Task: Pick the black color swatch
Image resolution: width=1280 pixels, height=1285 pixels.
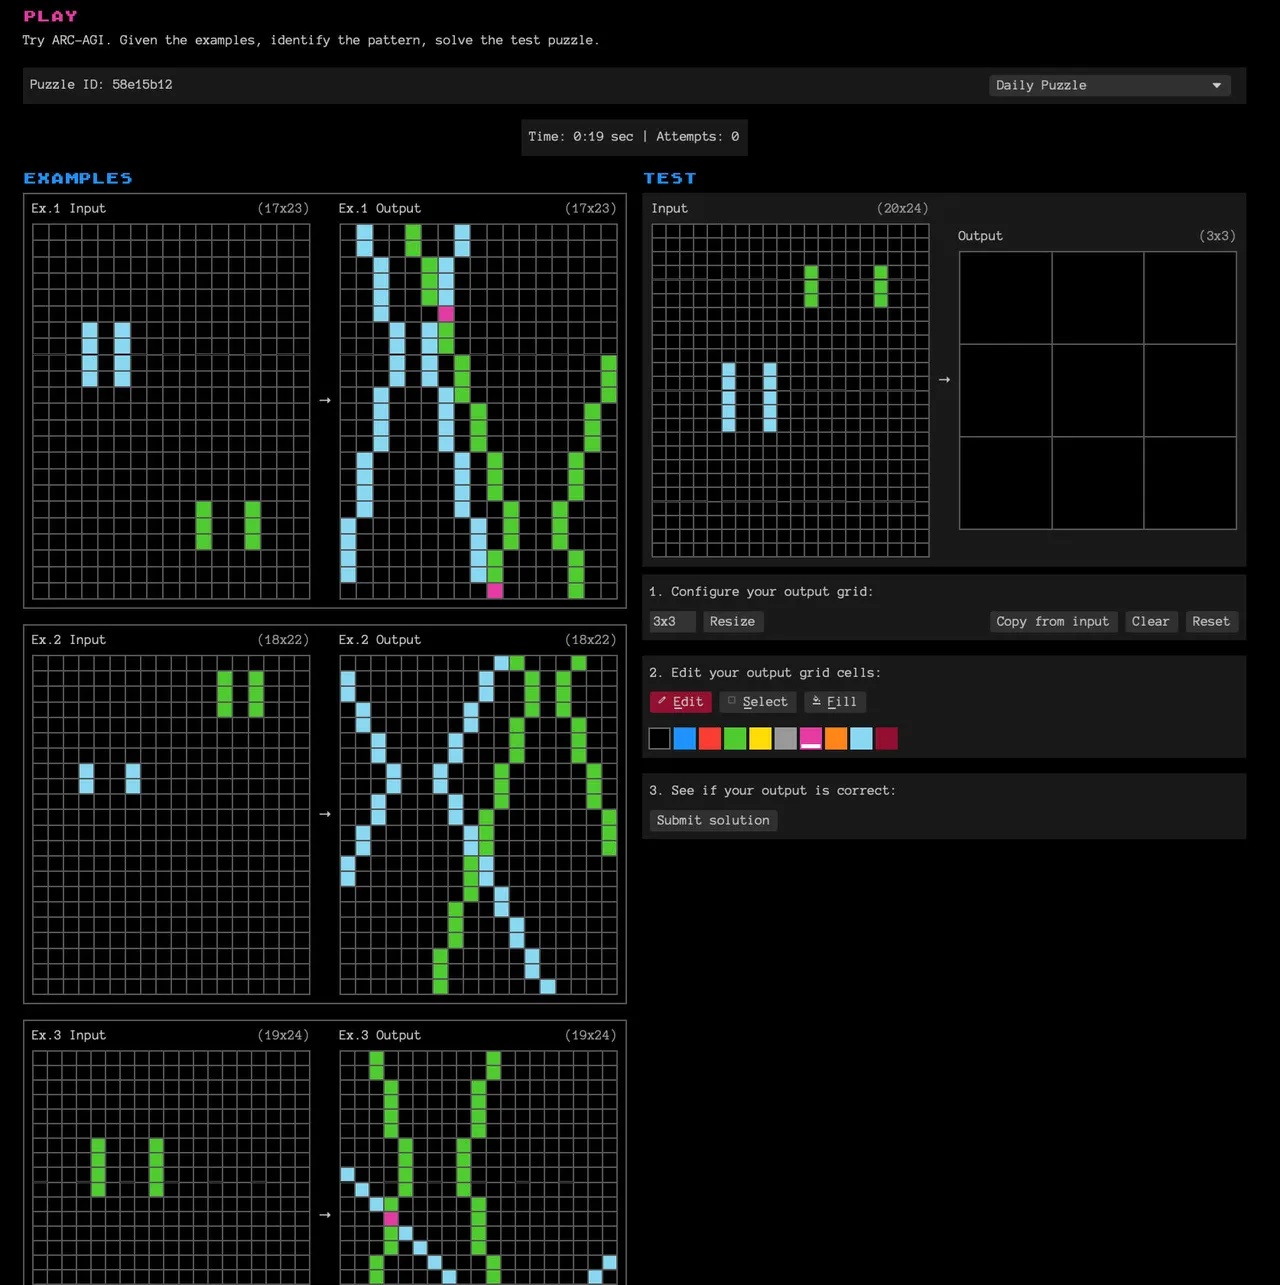Action: click(x=659, y=738)
